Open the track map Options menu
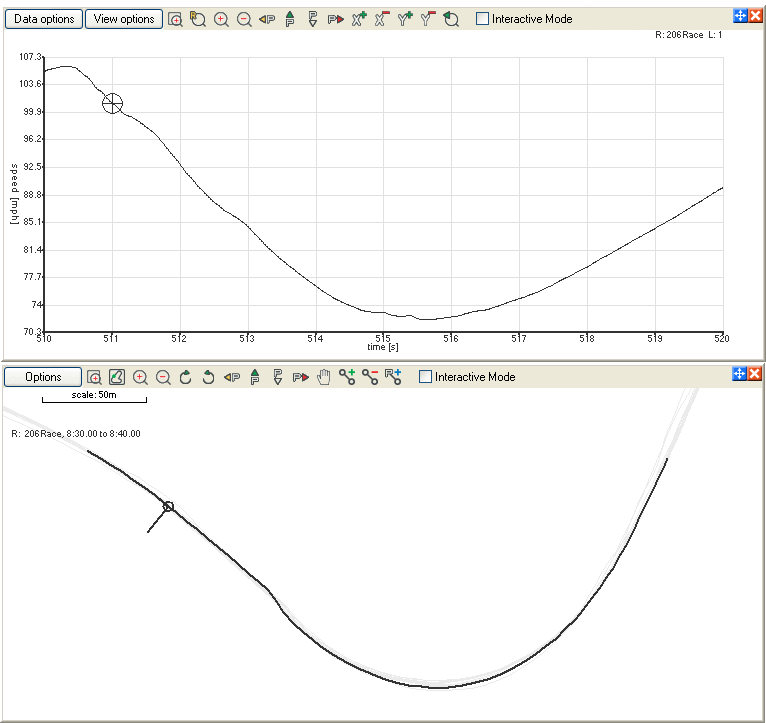This screenshot has height=723, width=766. coord(43,377)
